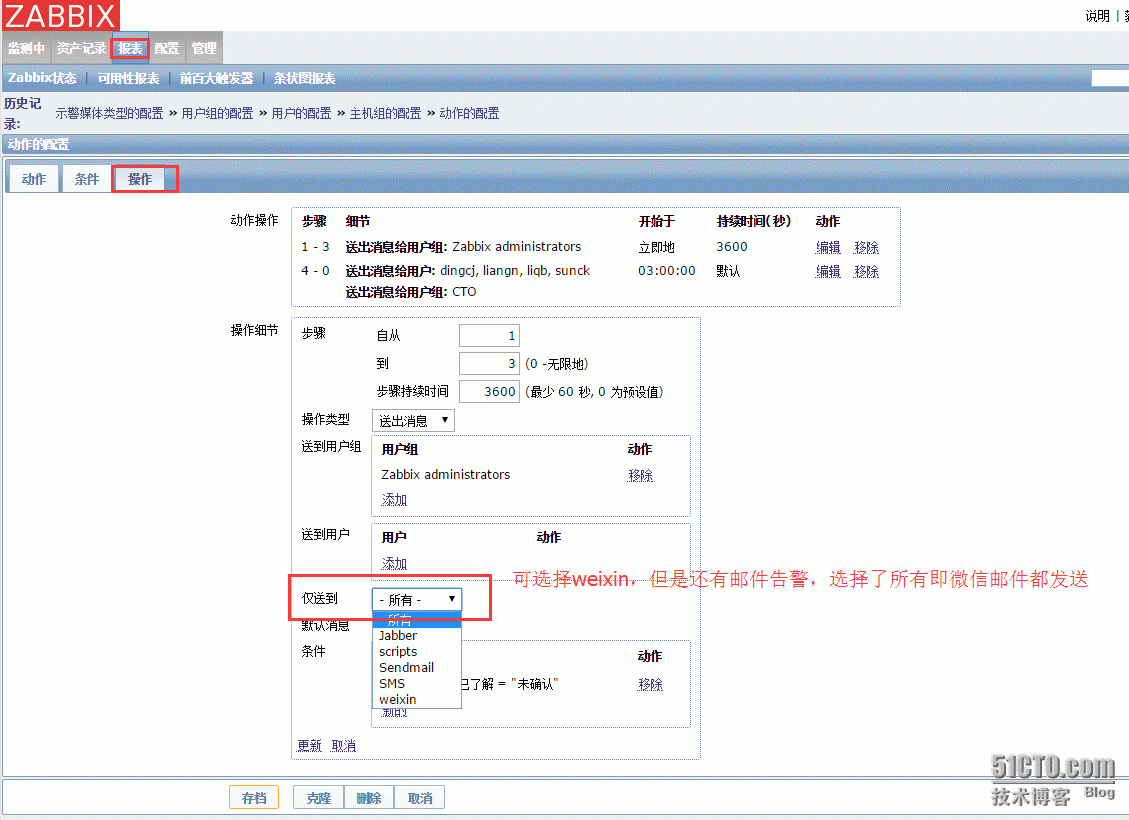1129x820 pixels.
Task: Edit operation step 4 - 0
Action: pyautogui.click(x=828, y=271)
